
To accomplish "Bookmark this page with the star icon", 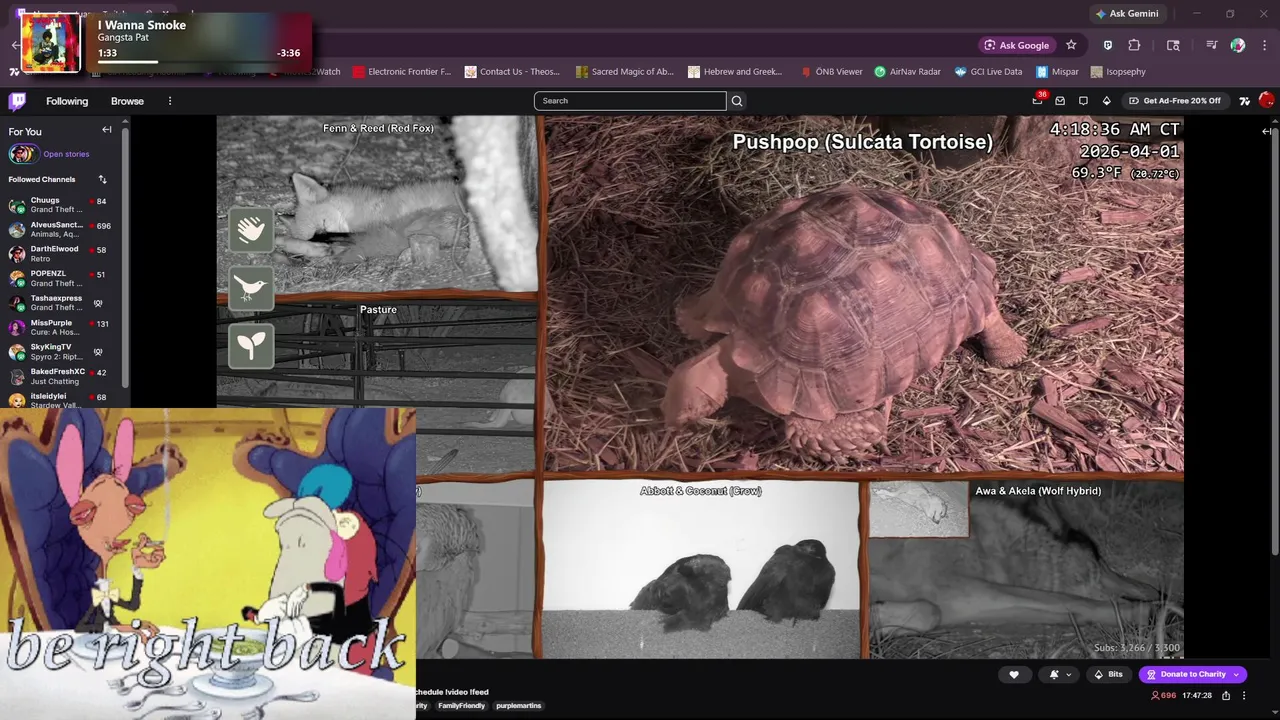I will click(x=1071, y=45).
